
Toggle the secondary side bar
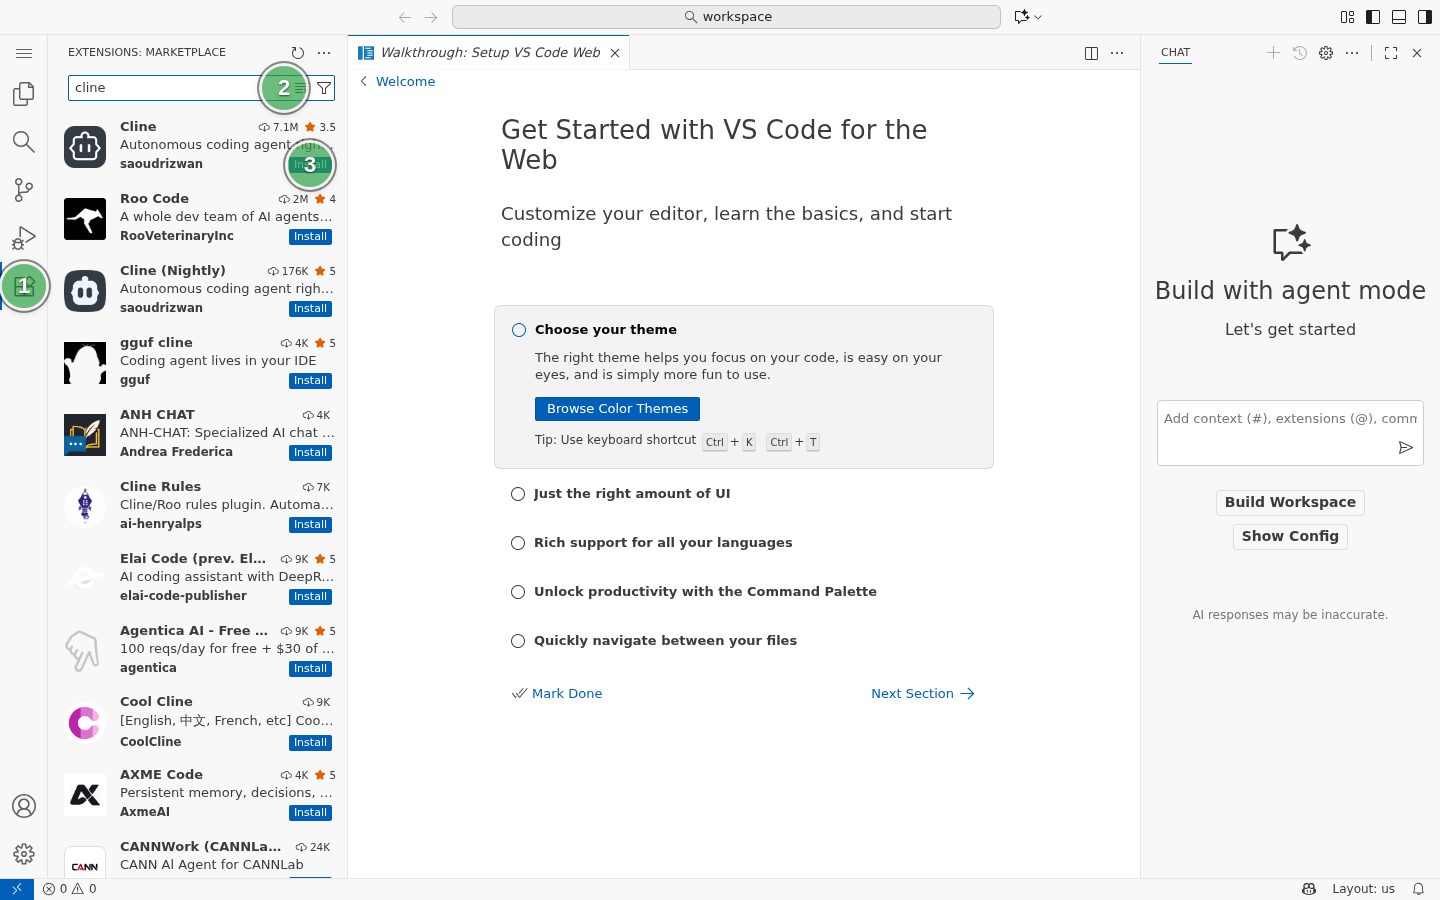tap(1425, 17)
